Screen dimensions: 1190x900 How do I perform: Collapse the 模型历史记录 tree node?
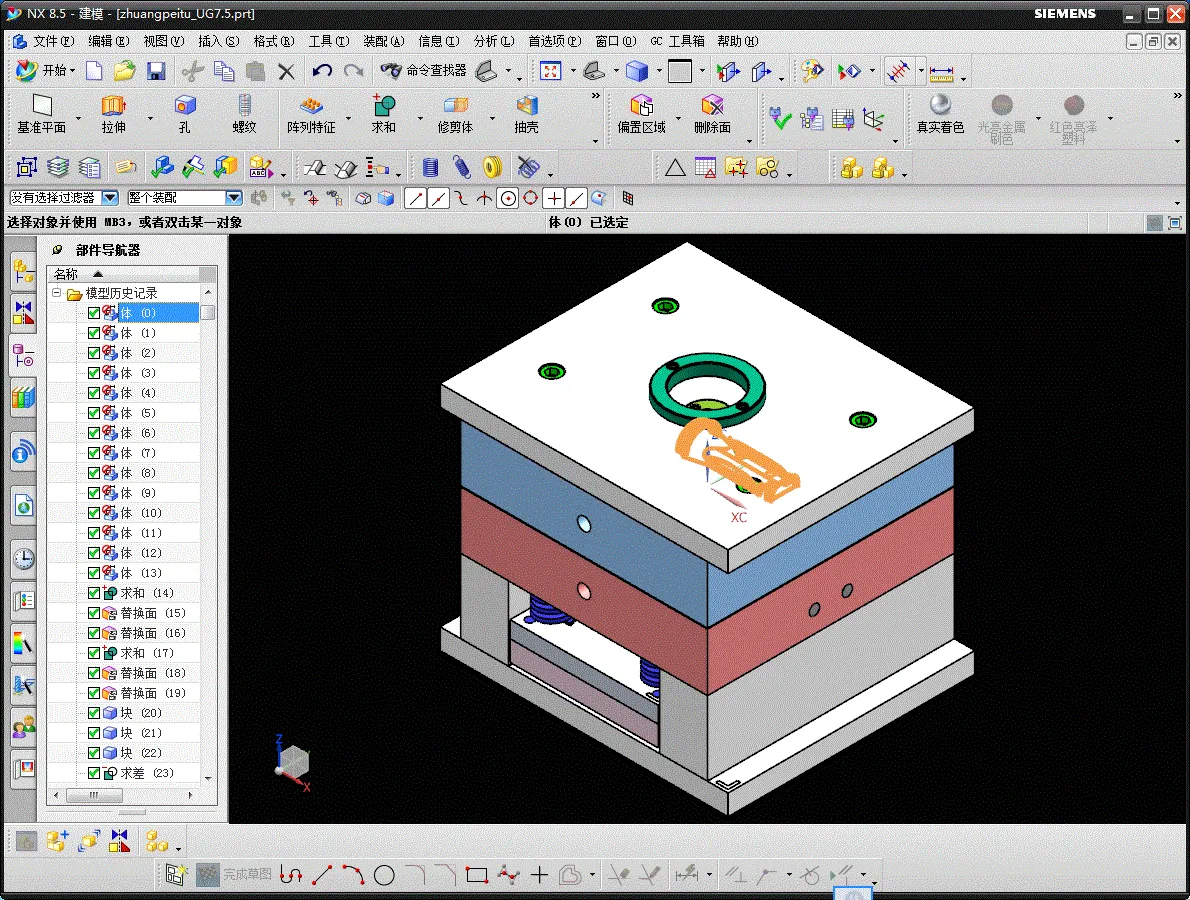point(57,294)
